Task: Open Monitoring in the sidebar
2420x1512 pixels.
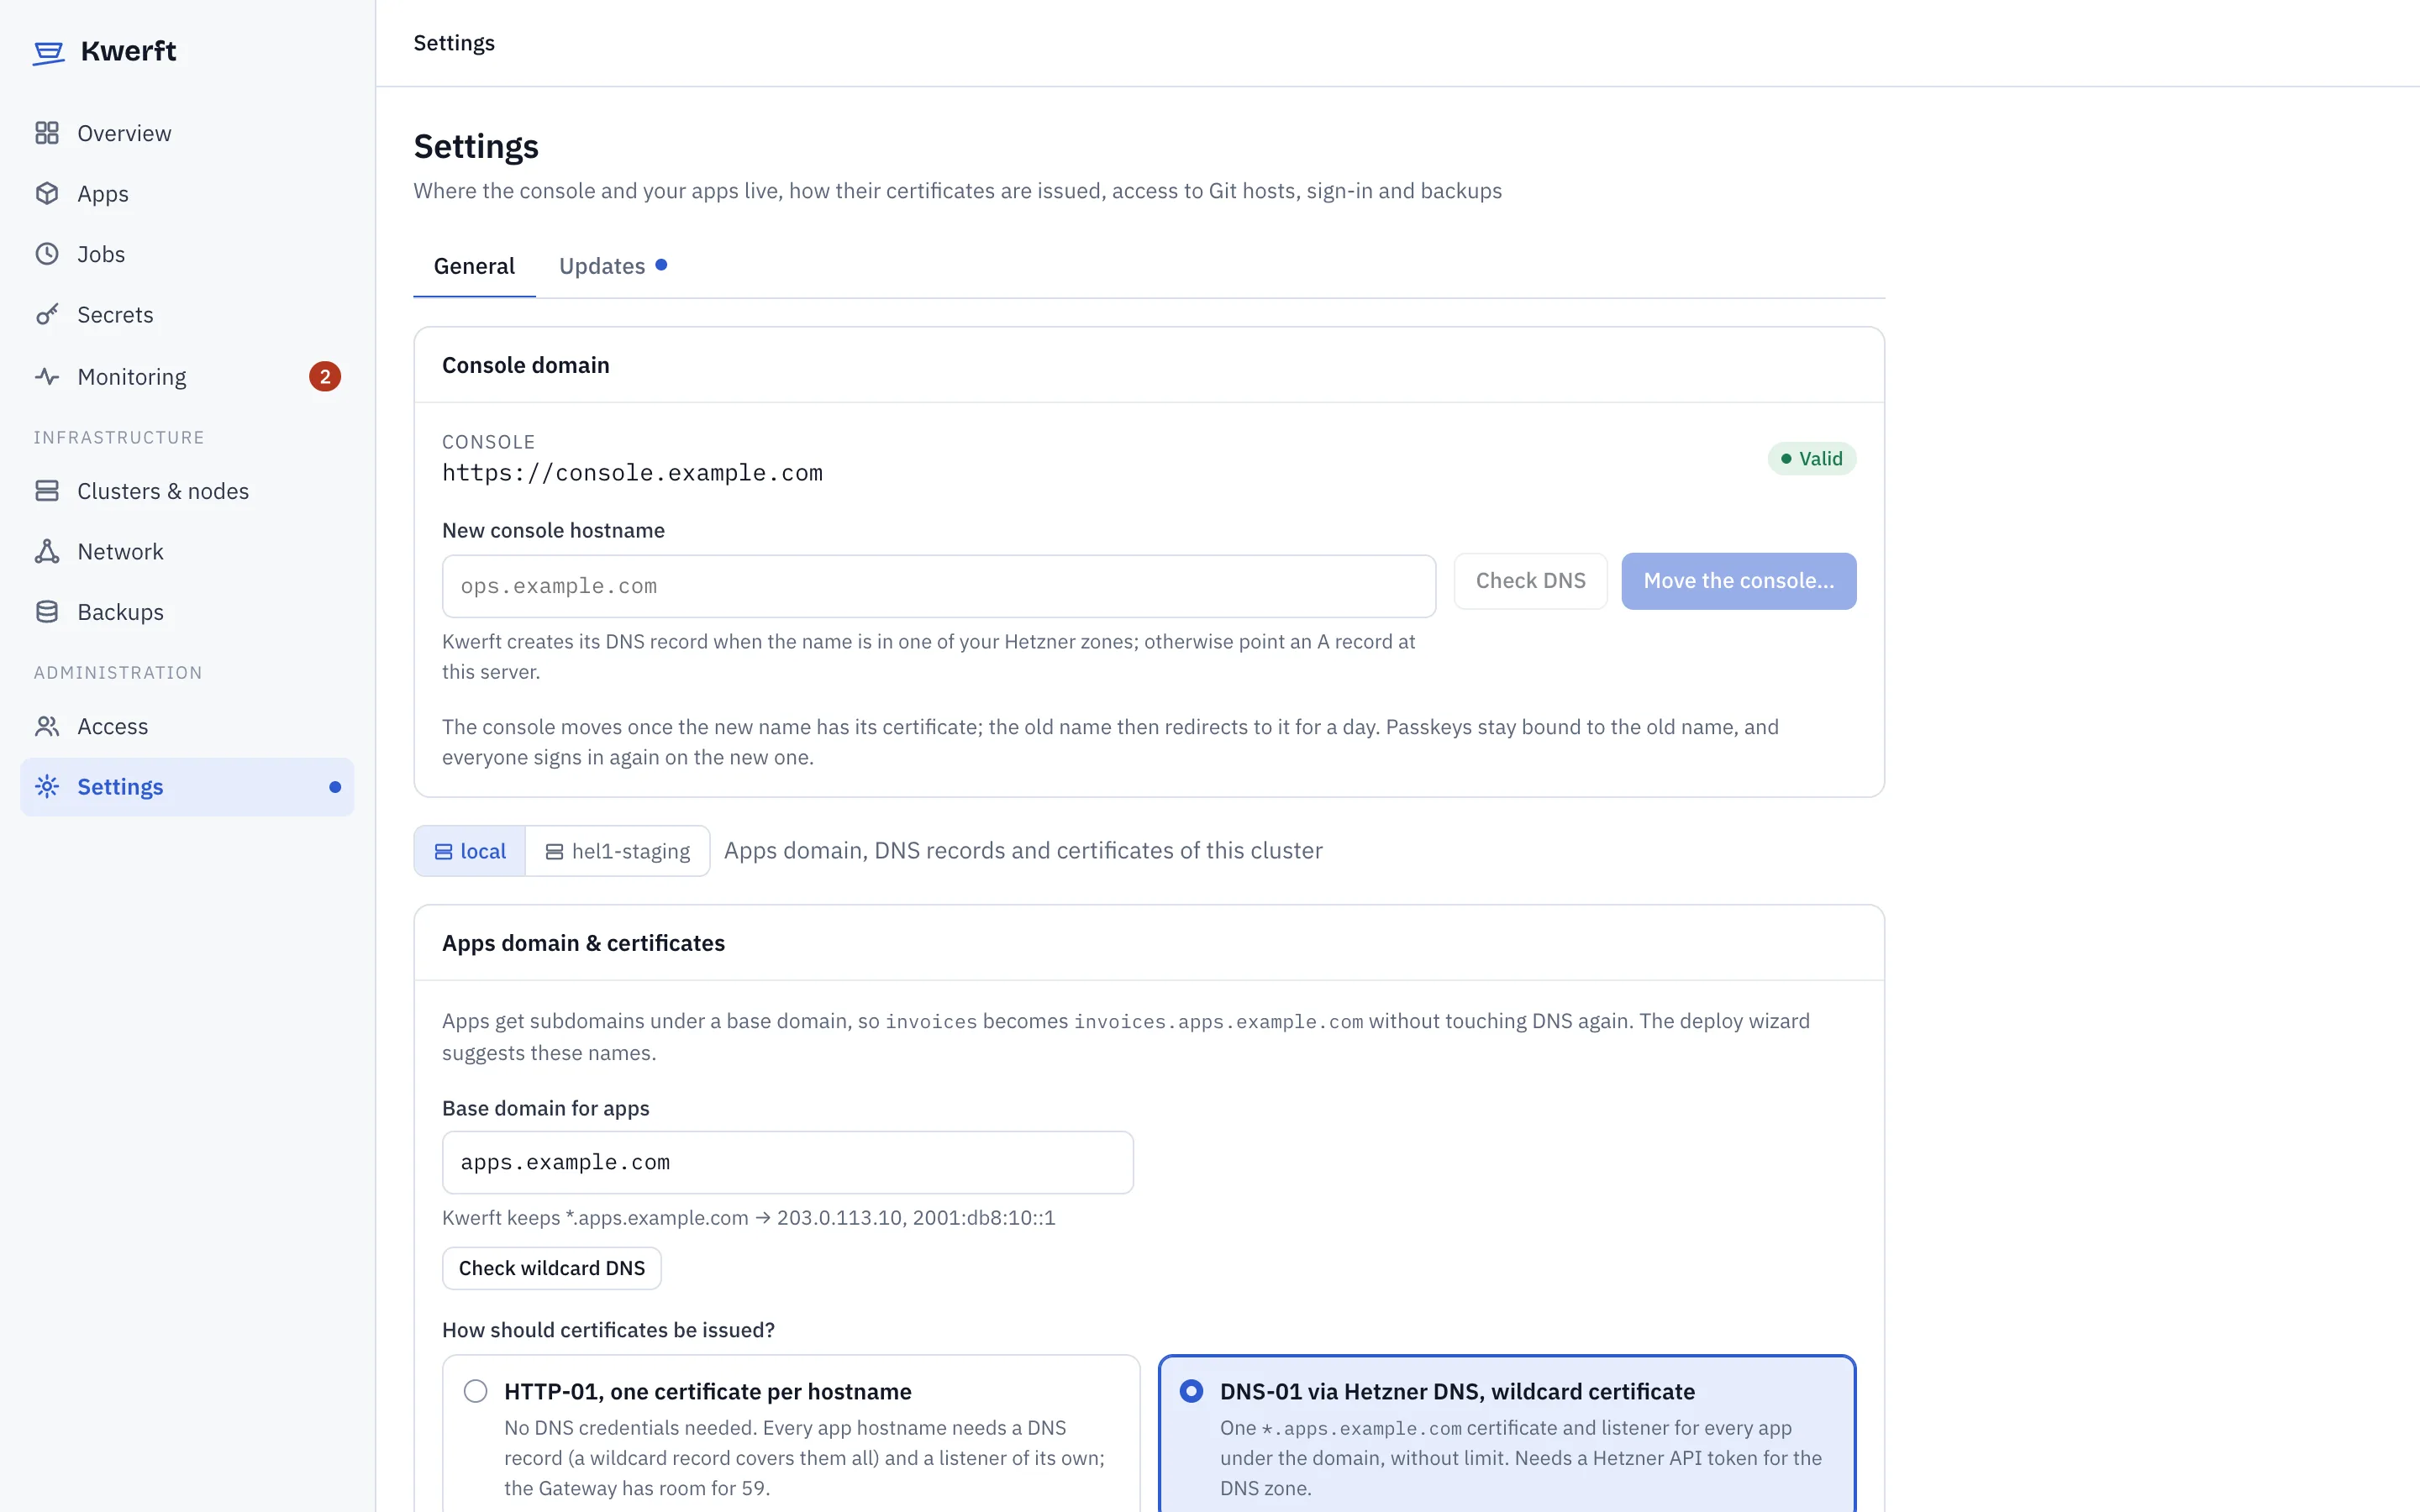Action: pos(187,376)
